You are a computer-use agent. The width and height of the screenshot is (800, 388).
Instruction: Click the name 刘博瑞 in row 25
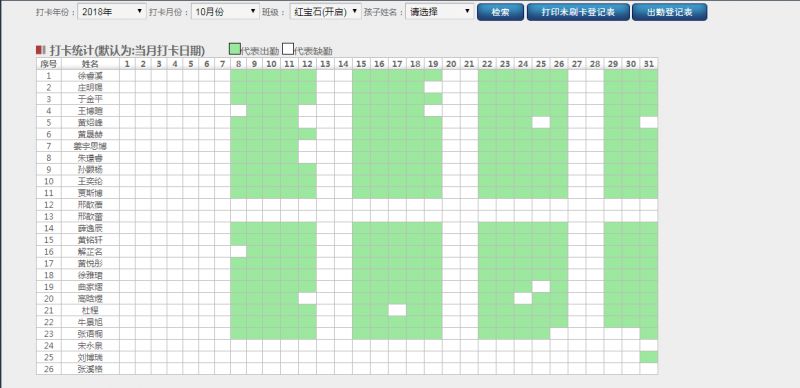click(90, 357)
